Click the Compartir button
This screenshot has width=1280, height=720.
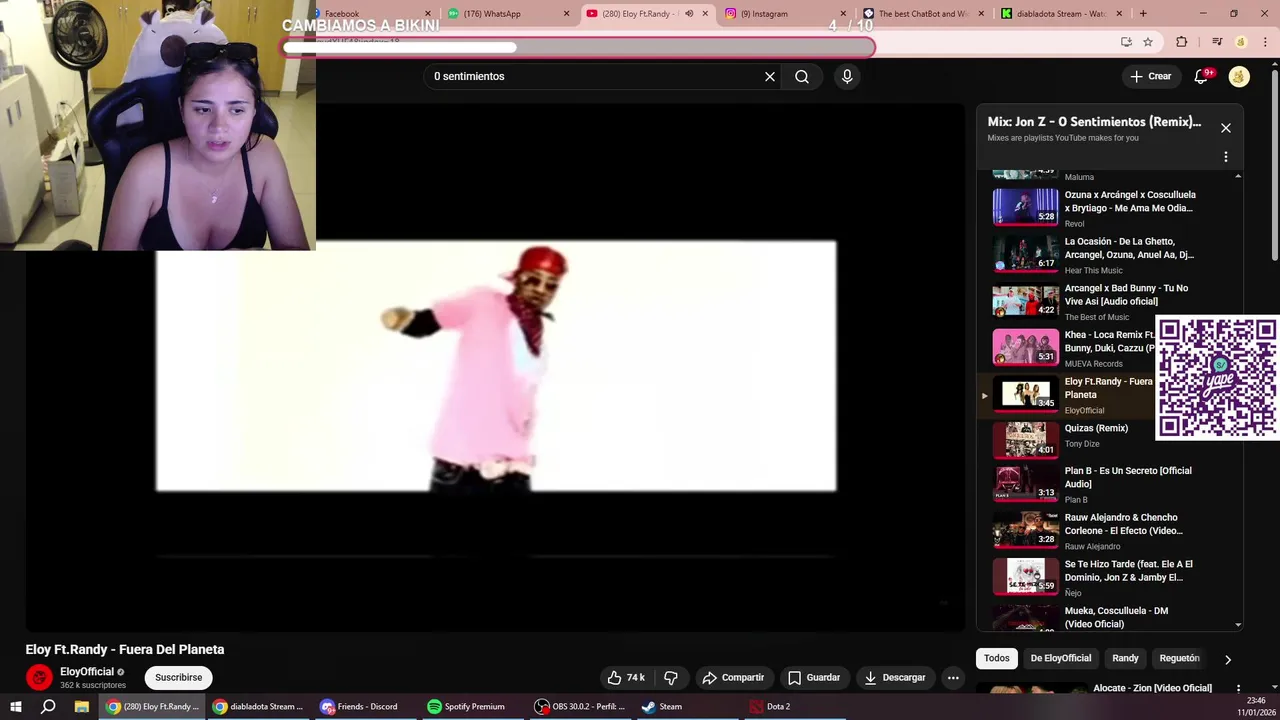point(734,677)
